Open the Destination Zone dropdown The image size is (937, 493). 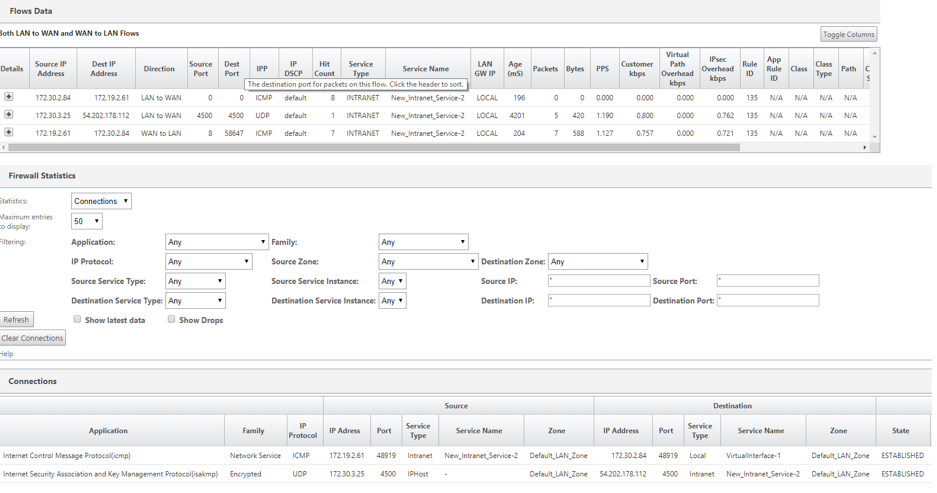[x=598, y=262]
